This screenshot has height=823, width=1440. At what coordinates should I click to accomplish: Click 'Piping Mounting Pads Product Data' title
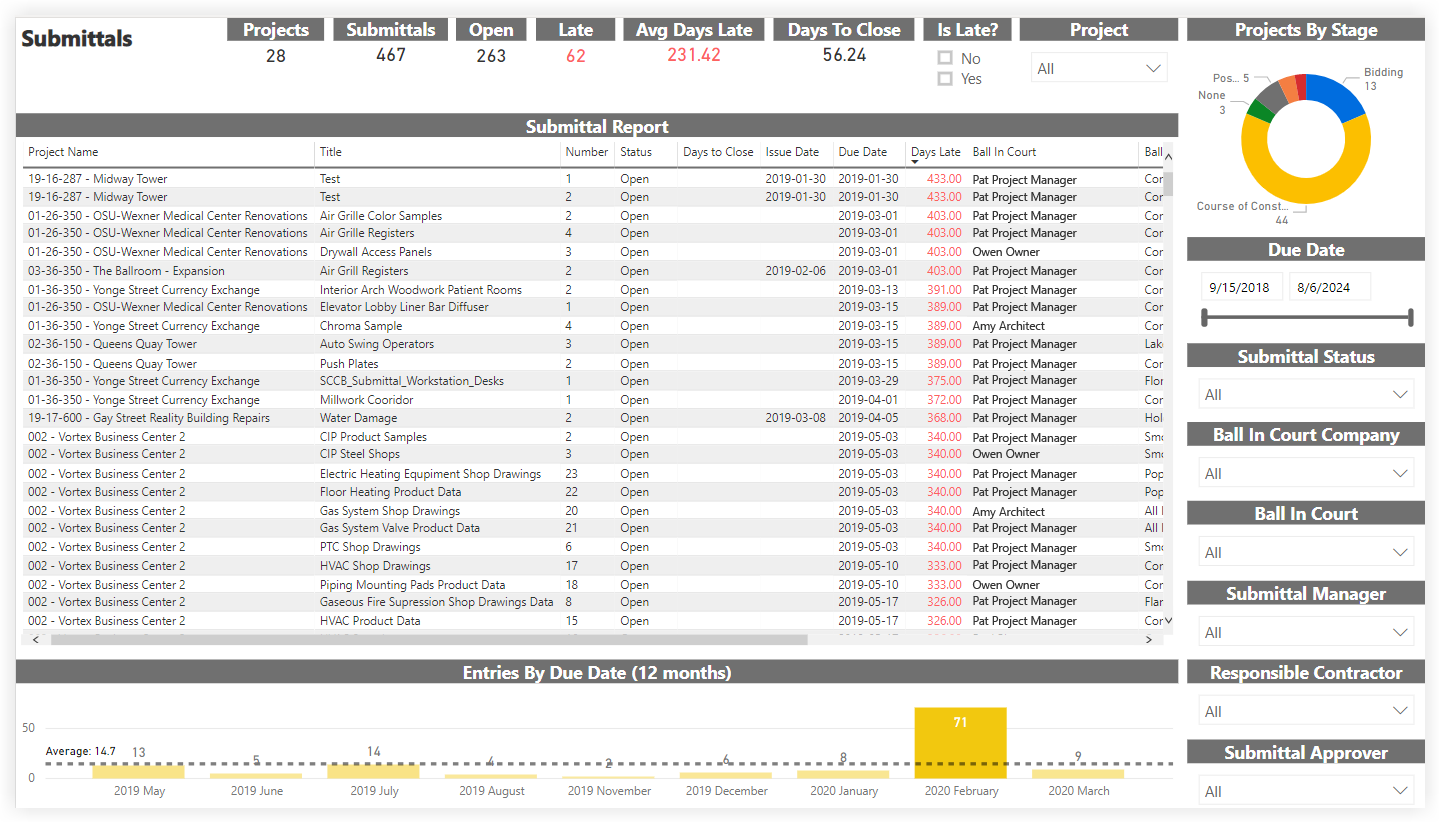point(413,584)
